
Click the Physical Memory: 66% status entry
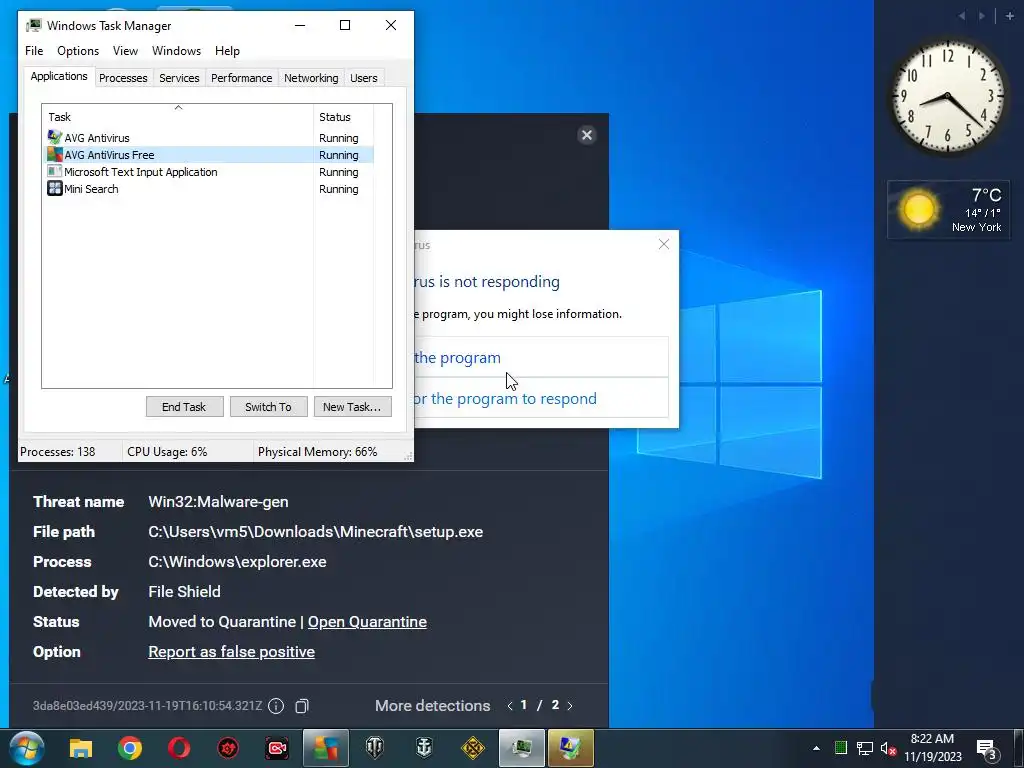coord(317,452)
